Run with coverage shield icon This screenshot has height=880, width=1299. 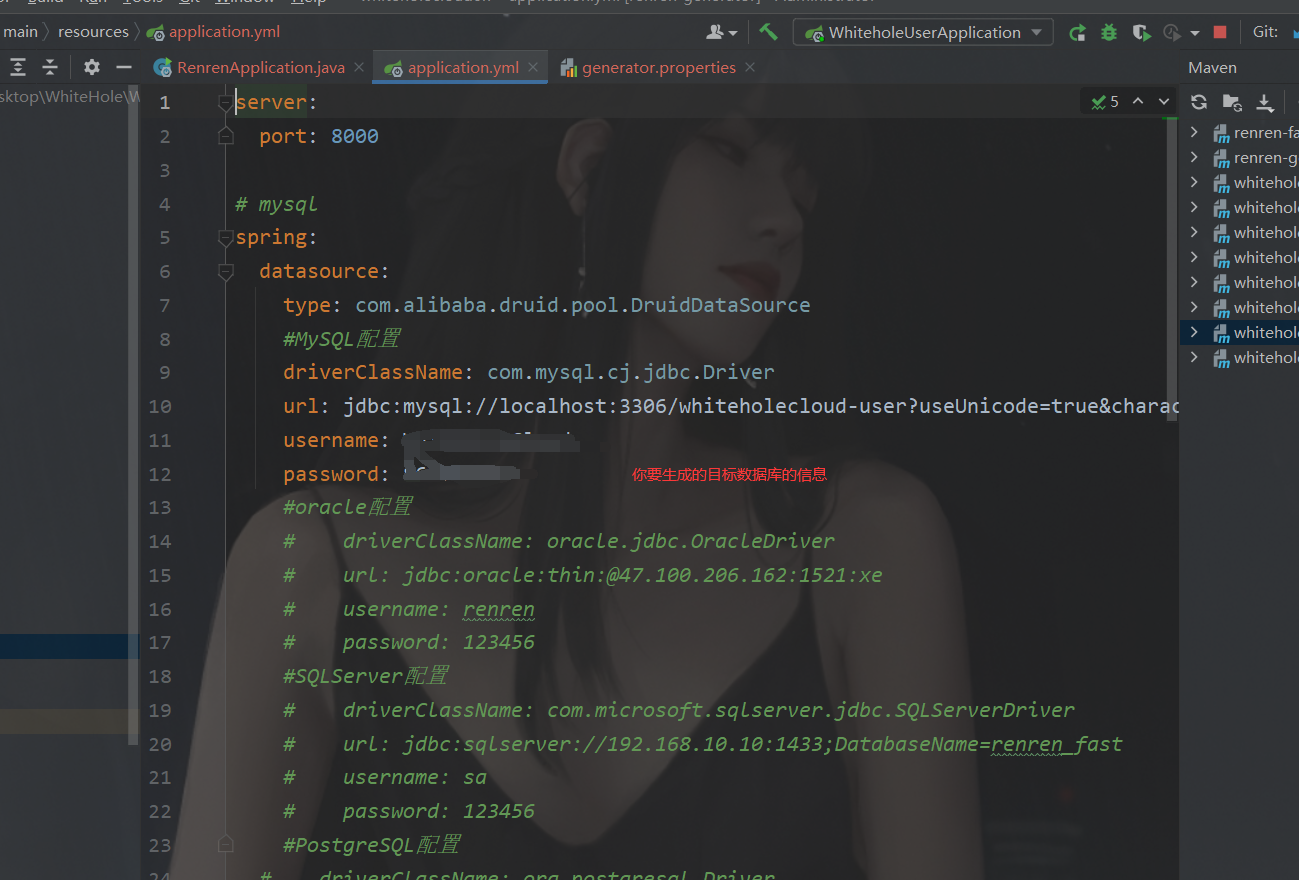1141,32
